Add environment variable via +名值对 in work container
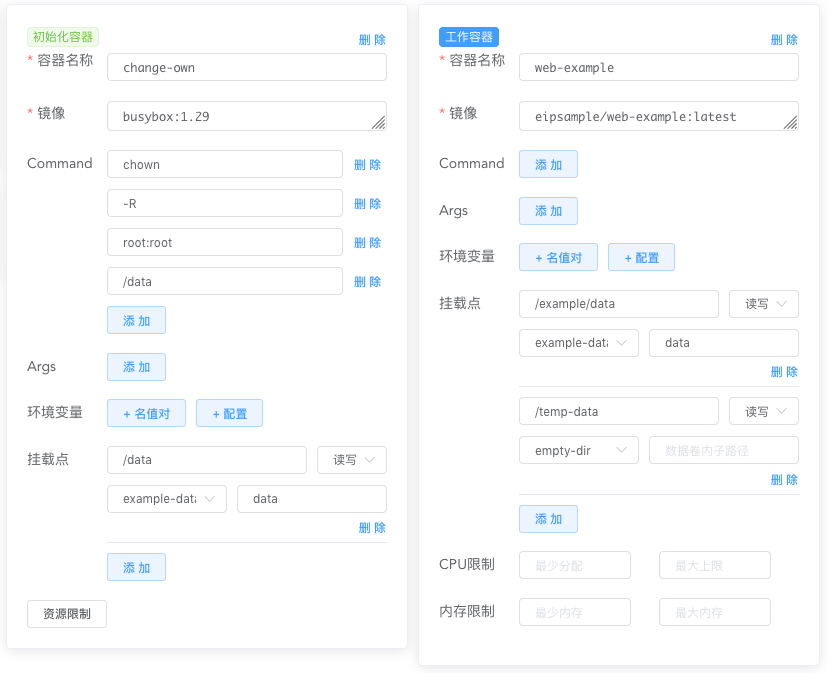Image resolution: width=828 pixels, height=673 pixels. 558,257
